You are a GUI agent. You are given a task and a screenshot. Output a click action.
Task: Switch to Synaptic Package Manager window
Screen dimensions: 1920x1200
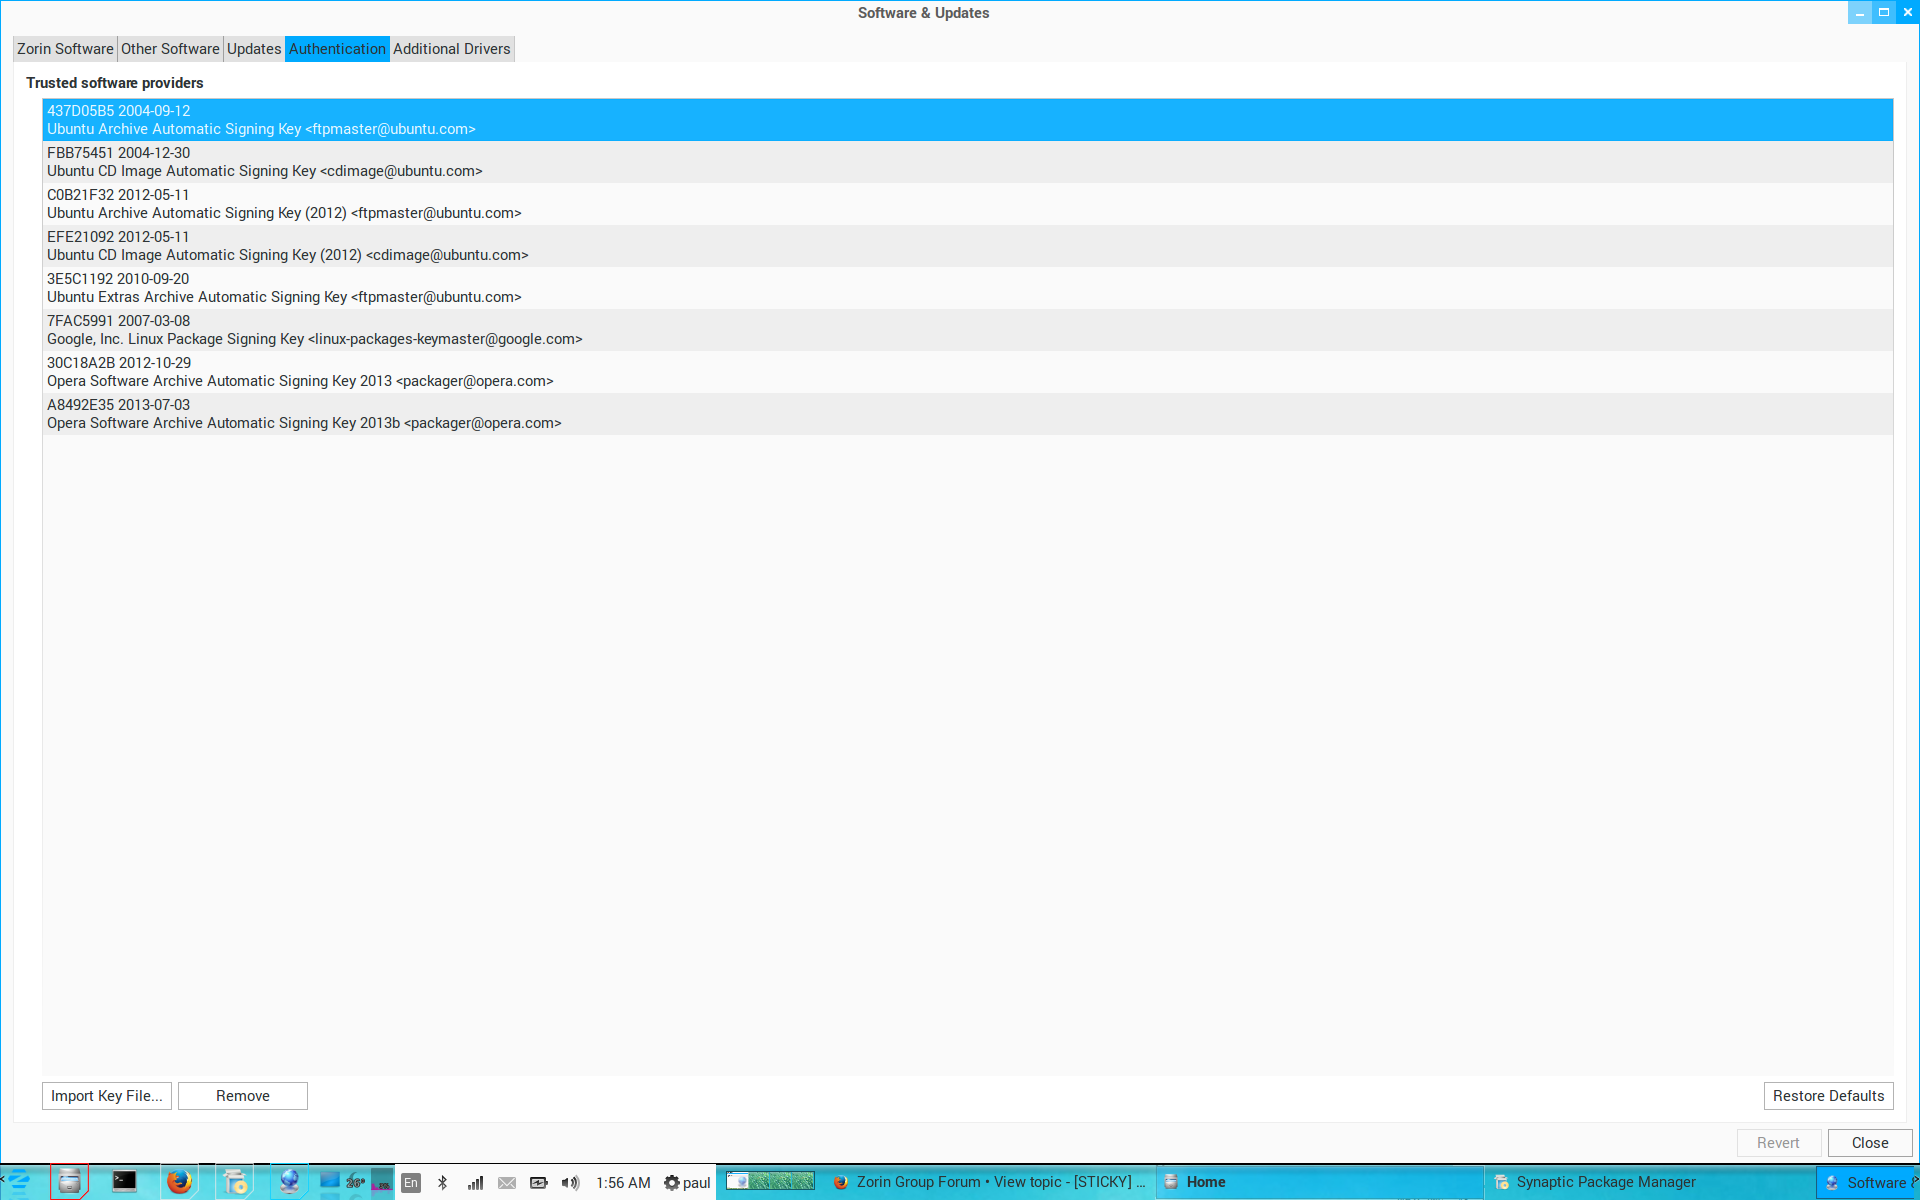[1604, 1182]
